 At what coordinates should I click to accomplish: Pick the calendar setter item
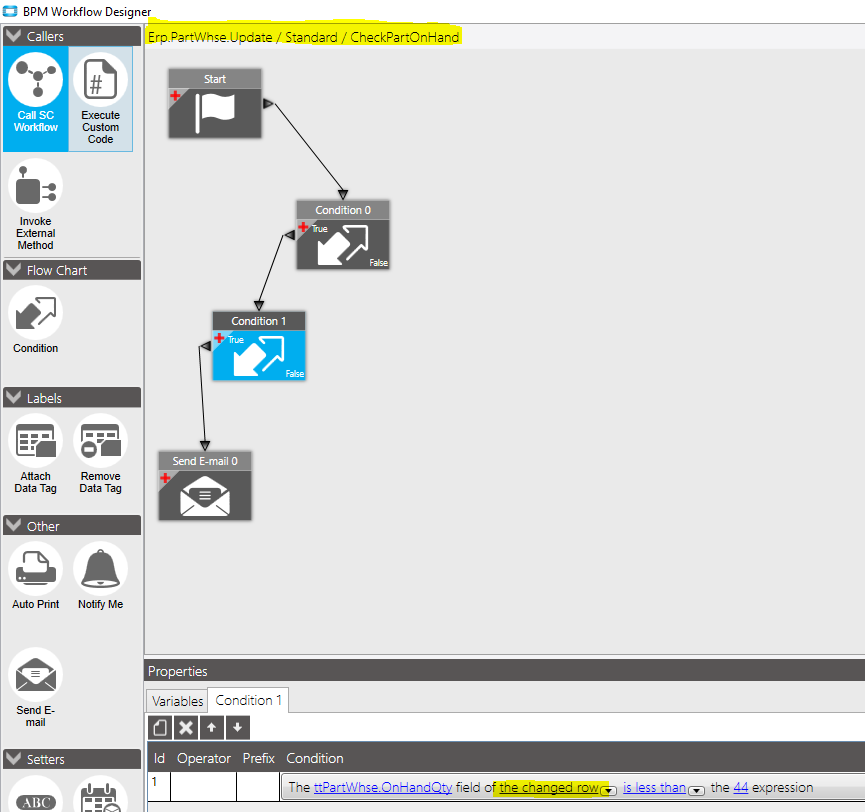pos(100,795)
